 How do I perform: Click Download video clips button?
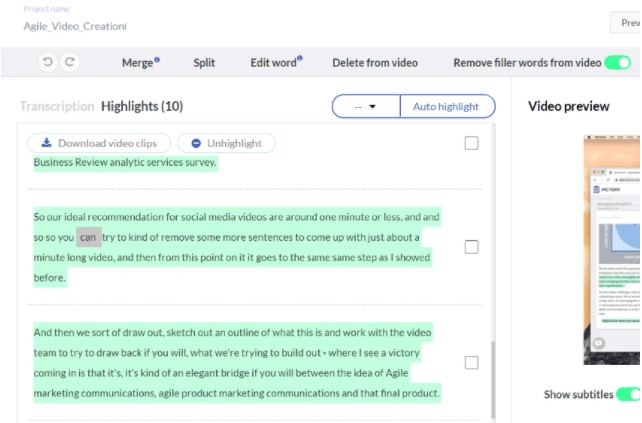[x=99, y=143]
